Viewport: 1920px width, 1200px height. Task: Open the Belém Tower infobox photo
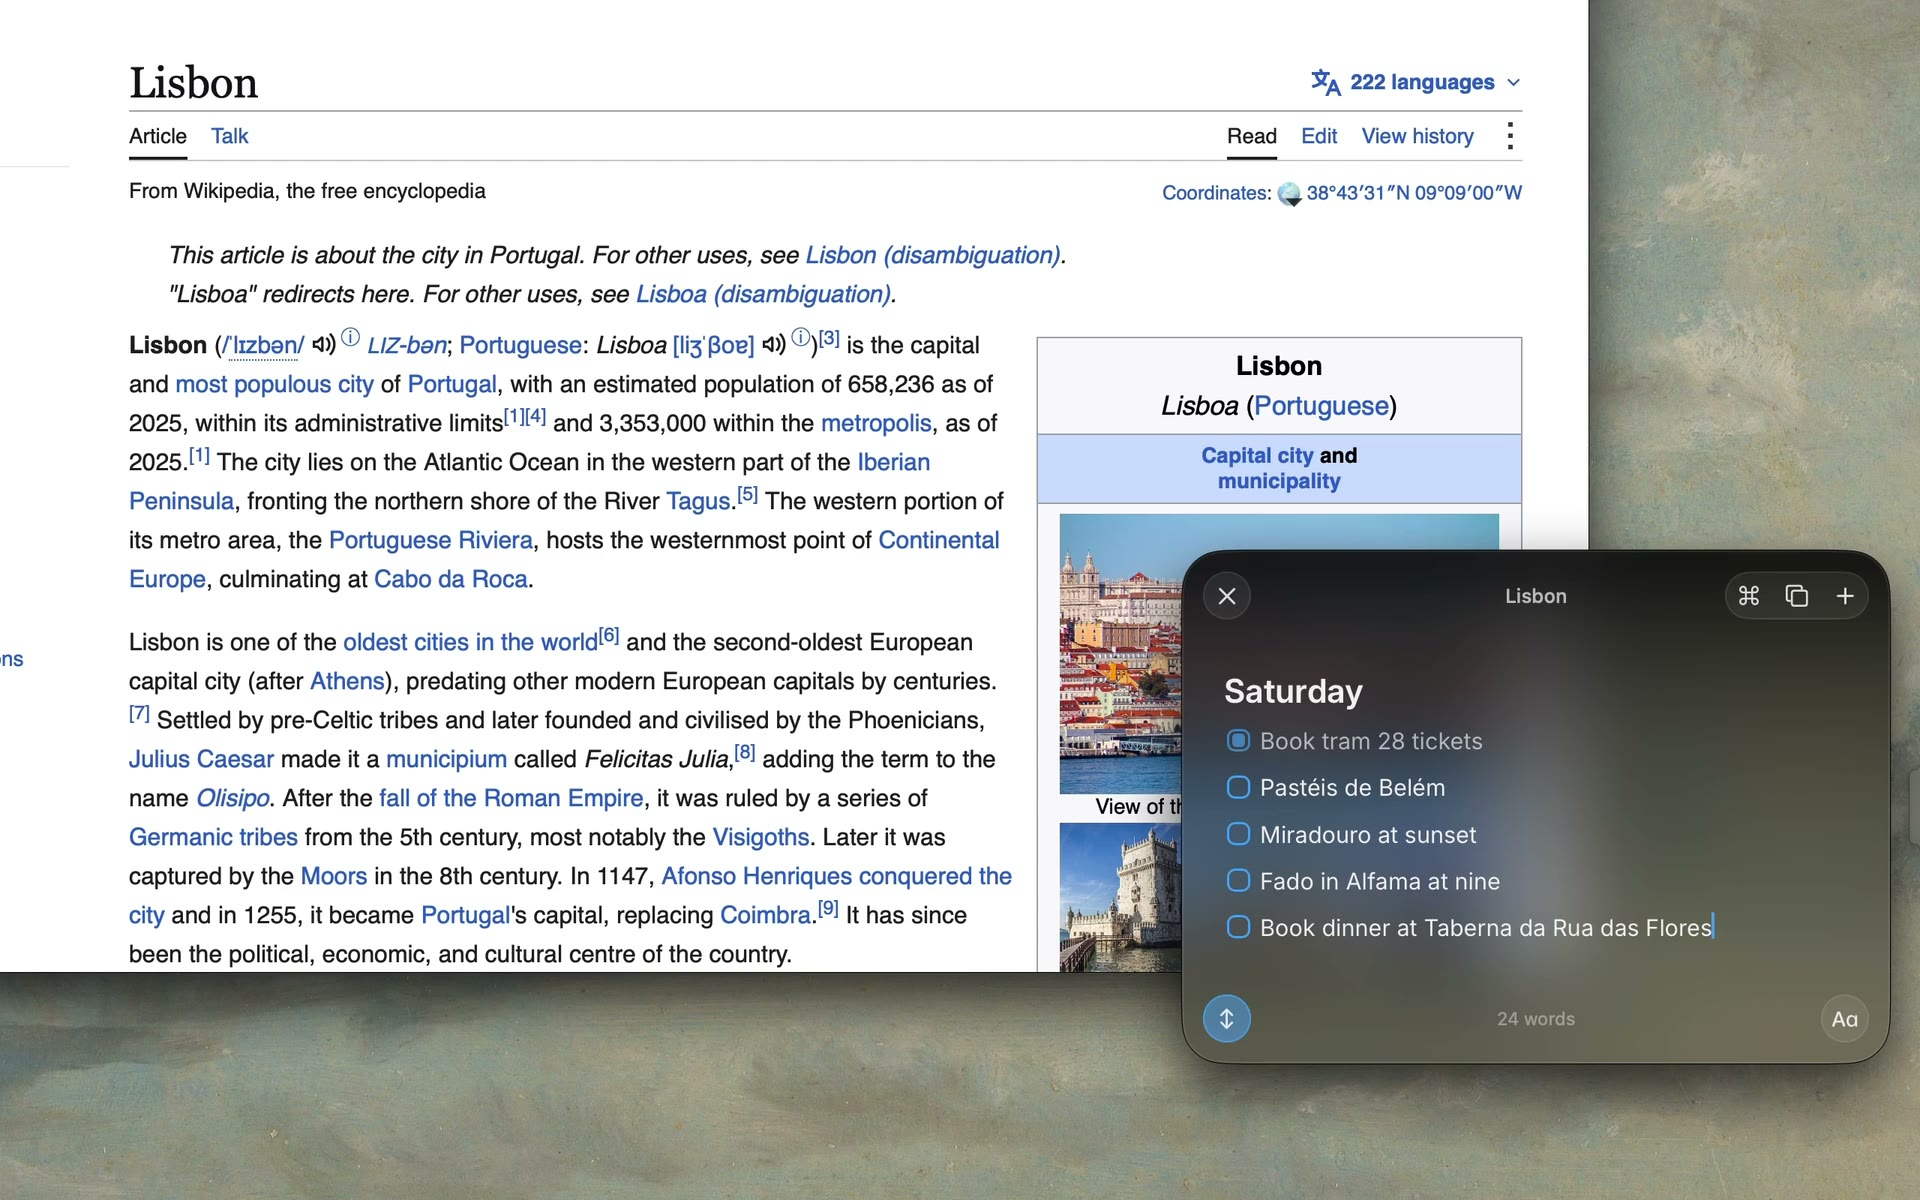click(1120, 897)
